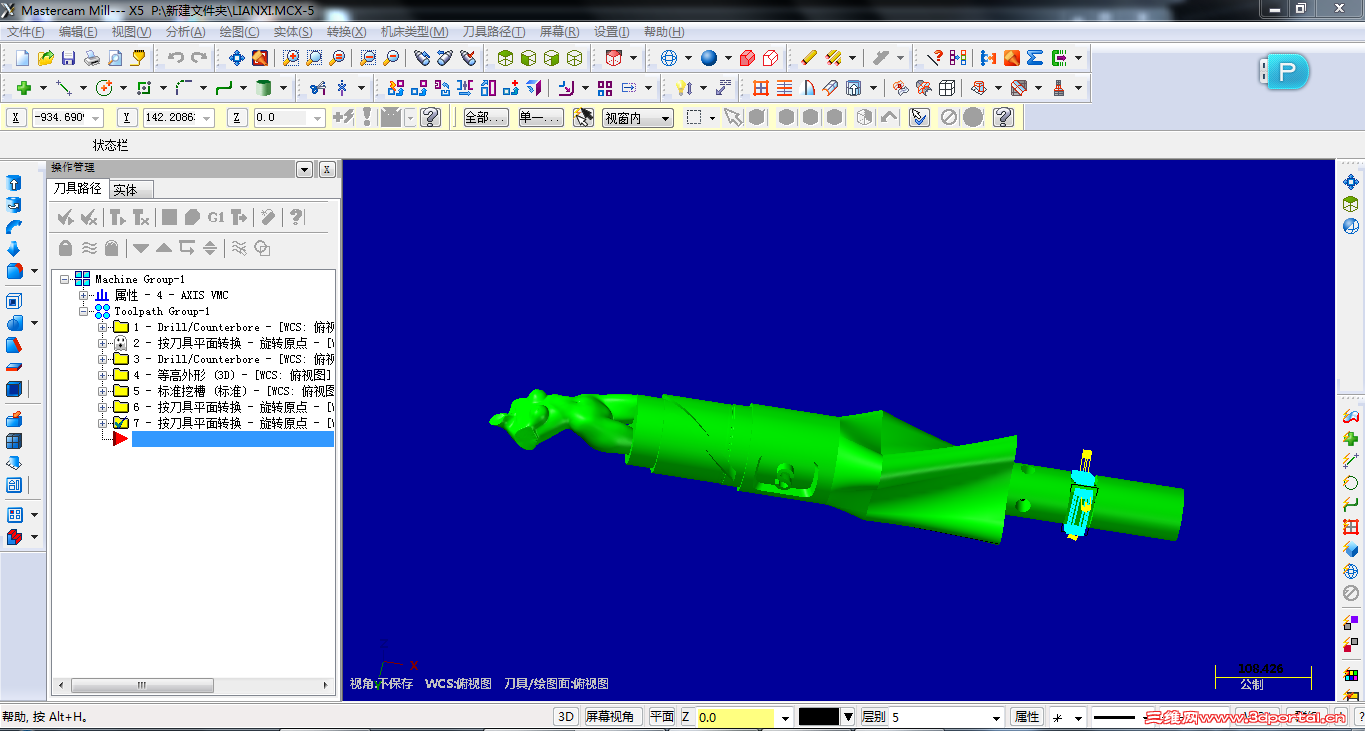Expand operation 4 等高外形 (3D)
The width and height of the screenshot is (1365, 731).
[103, 375]
